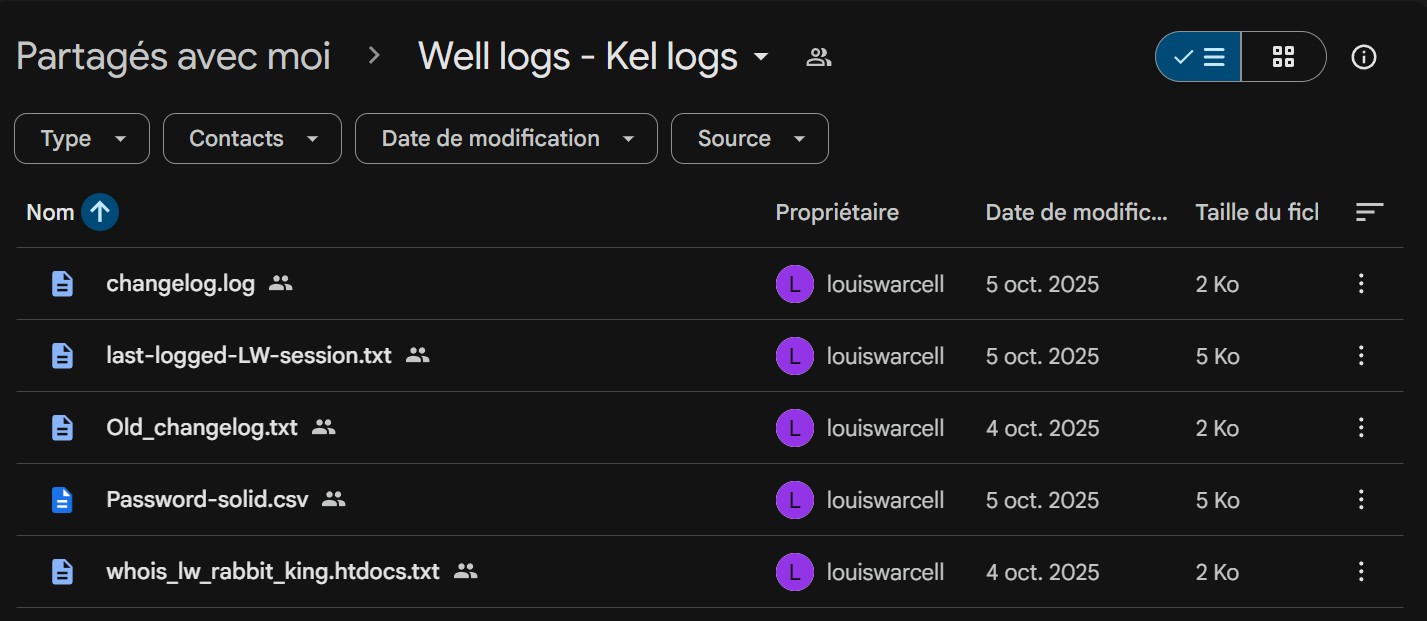The image size is (1427, 621).
Task: Open more actions for Password-solid.csv
Action: pyautogui.click(x=1360, y=500)
